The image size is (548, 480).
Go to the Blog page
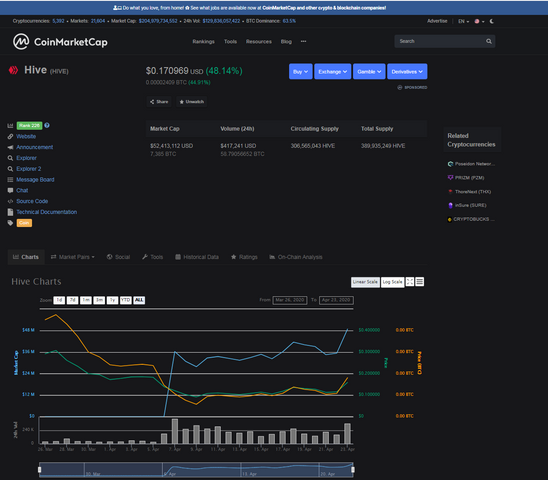pyautogui.click(x=286, y=42)
